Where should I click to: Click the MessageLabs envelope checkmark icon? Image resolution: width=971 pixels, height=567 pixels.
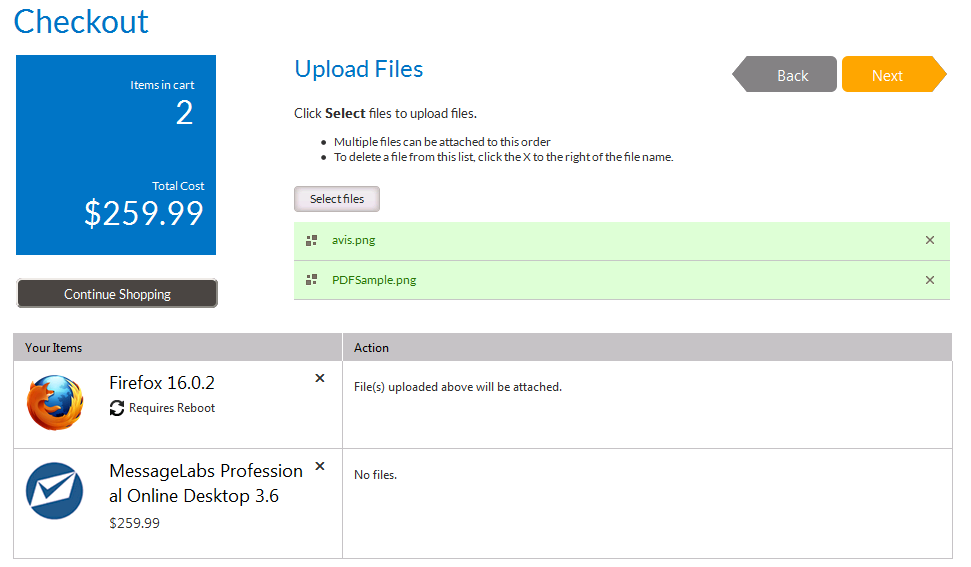54,491
